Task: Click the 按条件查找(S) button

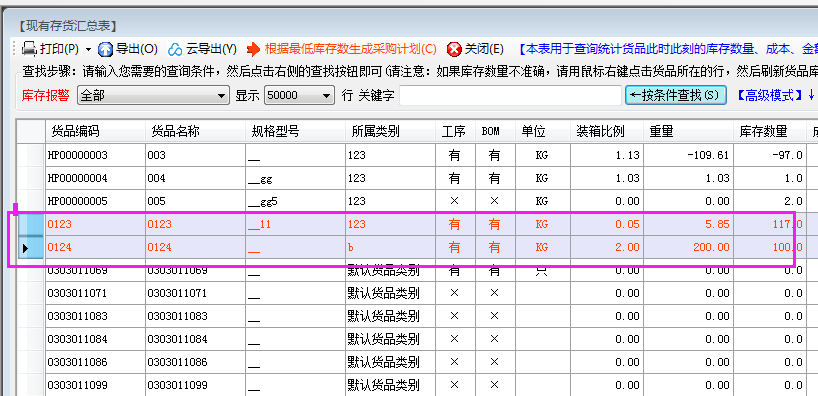Action: [676, 95]
